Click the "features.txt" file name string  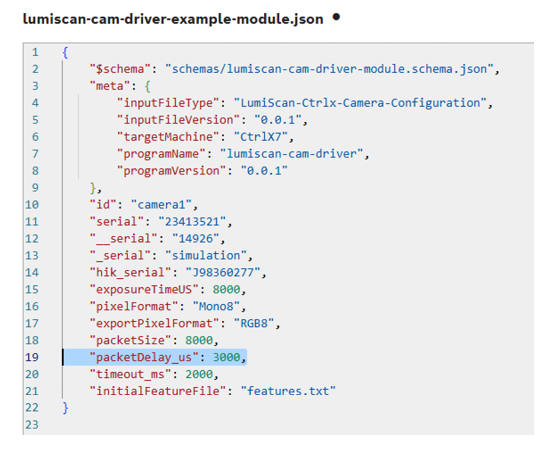click(x=288, y=391)
